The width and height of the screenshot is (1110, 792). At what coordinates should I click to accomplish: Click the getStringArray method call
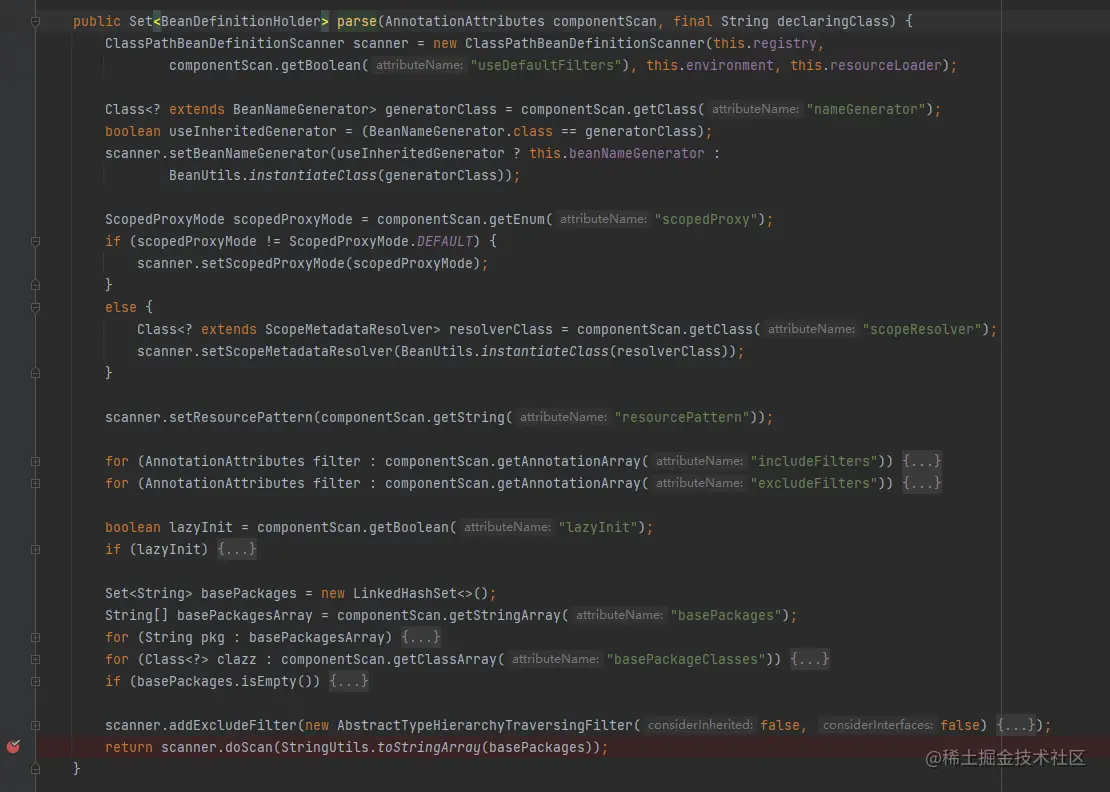[x=505, y=615]
